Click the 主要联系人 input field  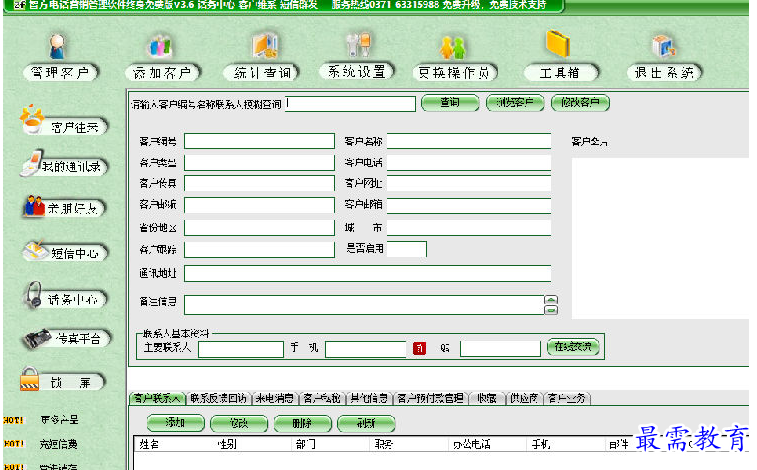[x=240, y=349]
